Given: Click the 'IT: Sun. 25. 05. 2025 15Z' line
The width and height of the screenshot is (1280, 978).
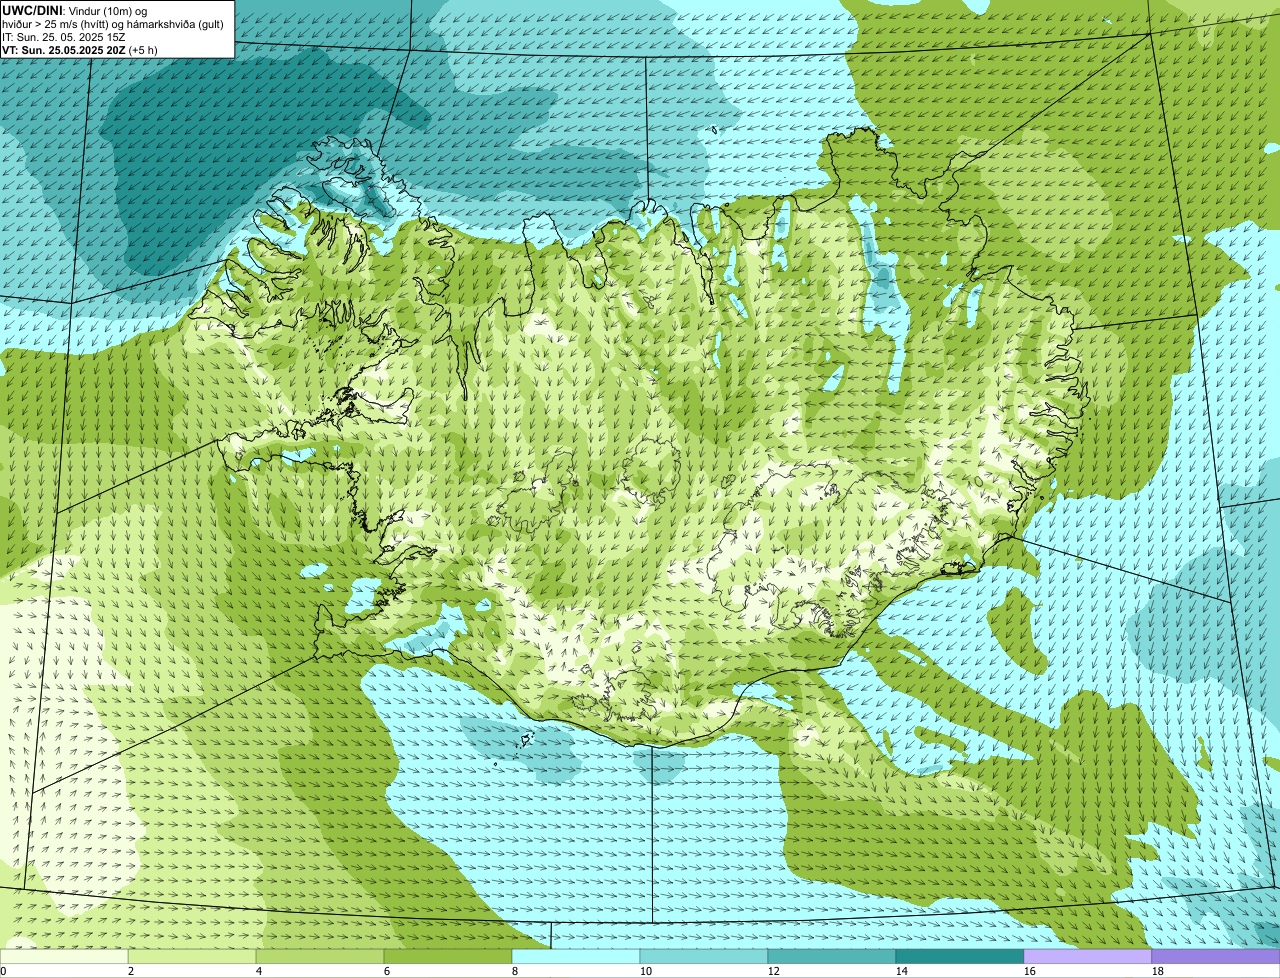Looking at the screenshot, I should click(64, 36).
